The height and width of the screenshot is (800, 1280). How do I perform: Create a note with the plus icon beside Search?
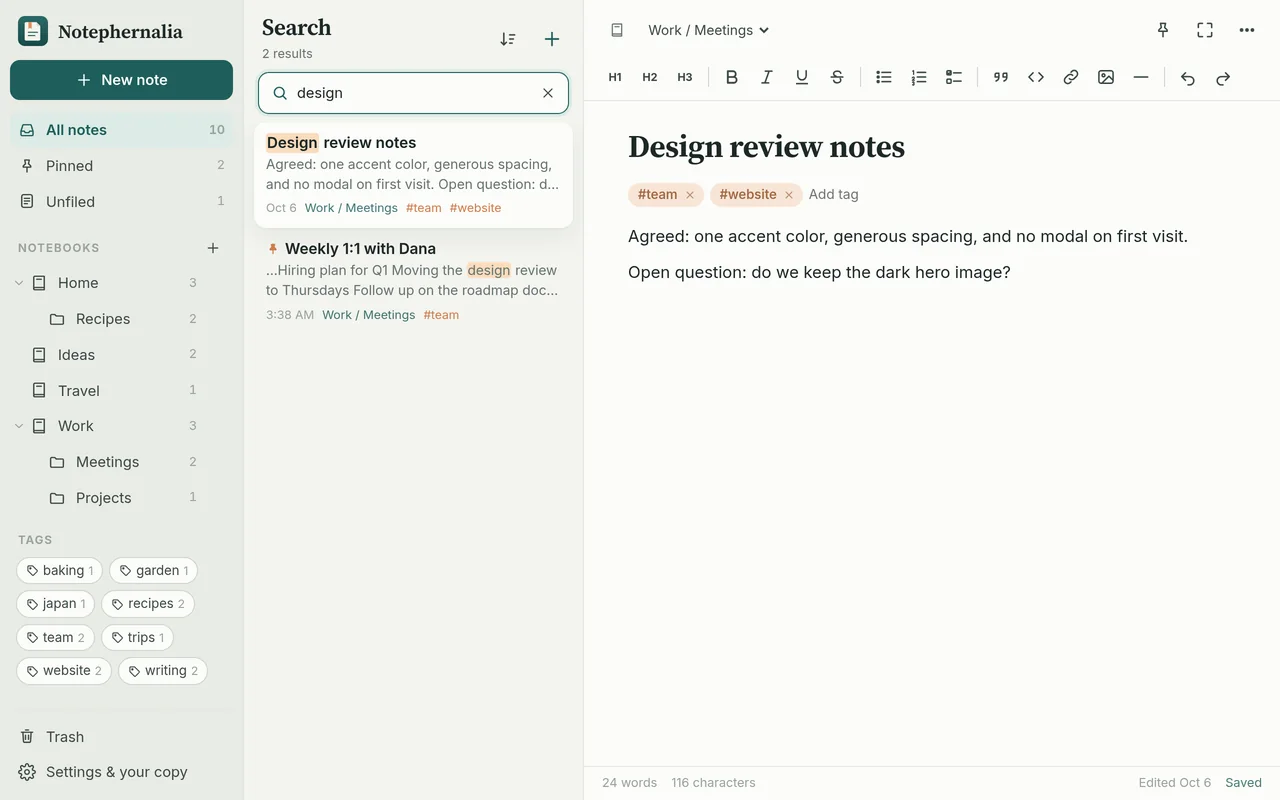(552, 39)
